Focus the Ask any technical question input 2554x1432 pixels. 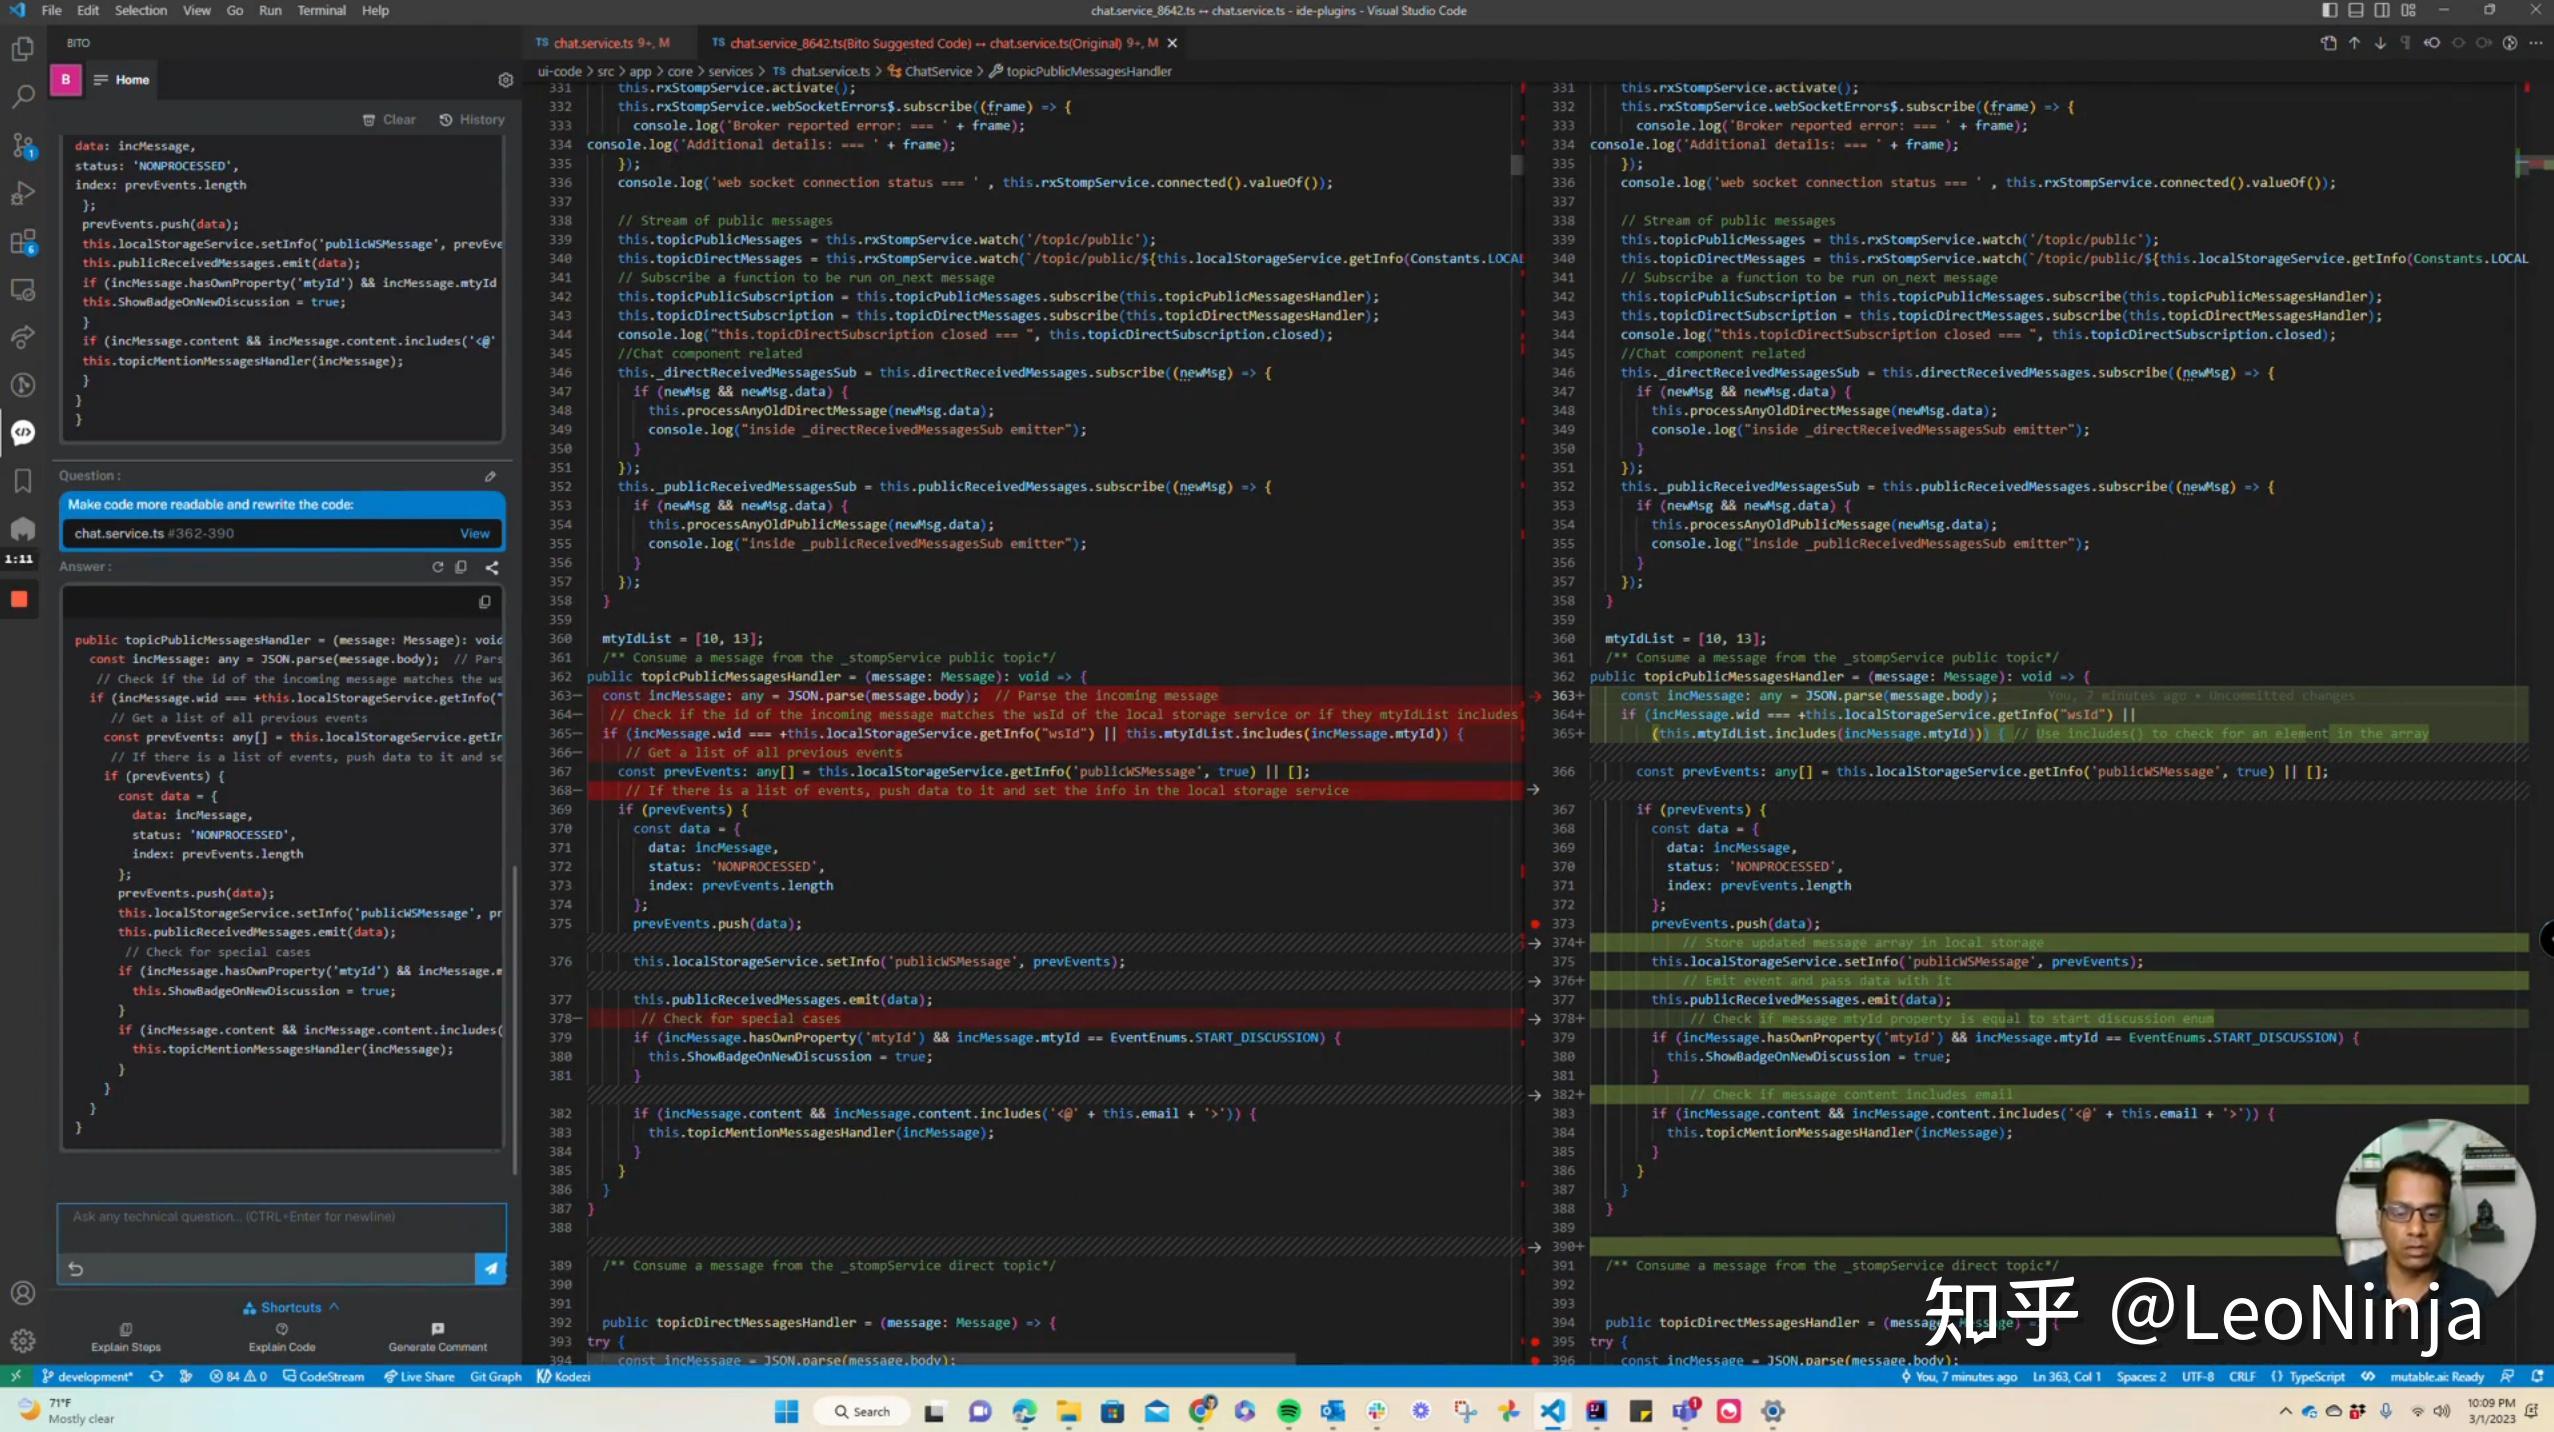point(282,1228)
